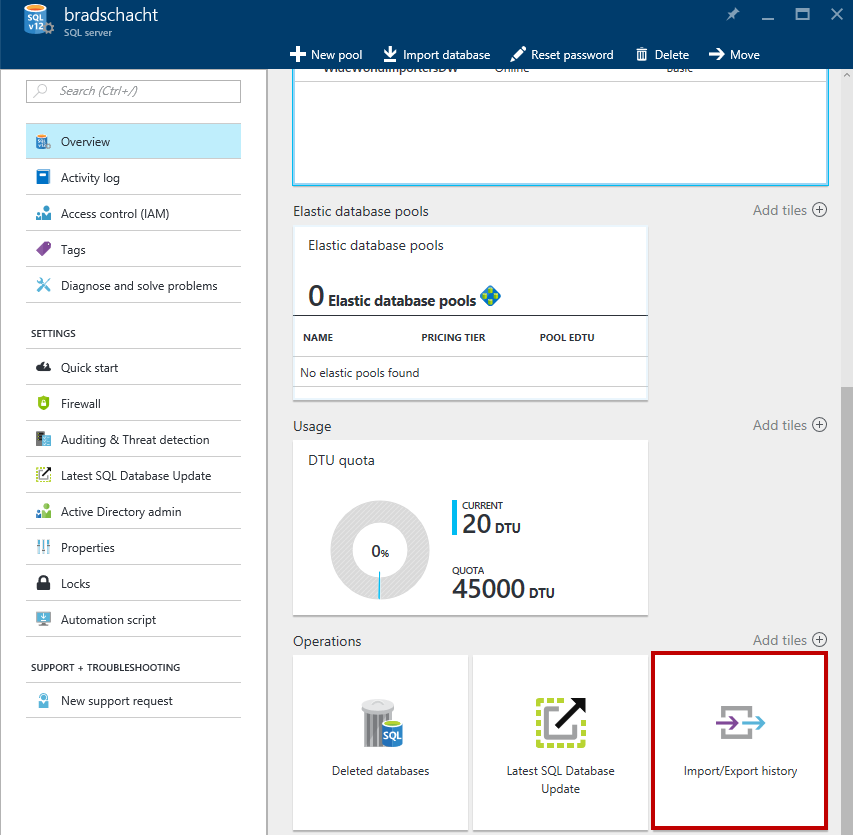The height and width of the screenshot is (835, 853).
Task: Click Add tiles text beside Usage
Action: [x=780, y=425]
